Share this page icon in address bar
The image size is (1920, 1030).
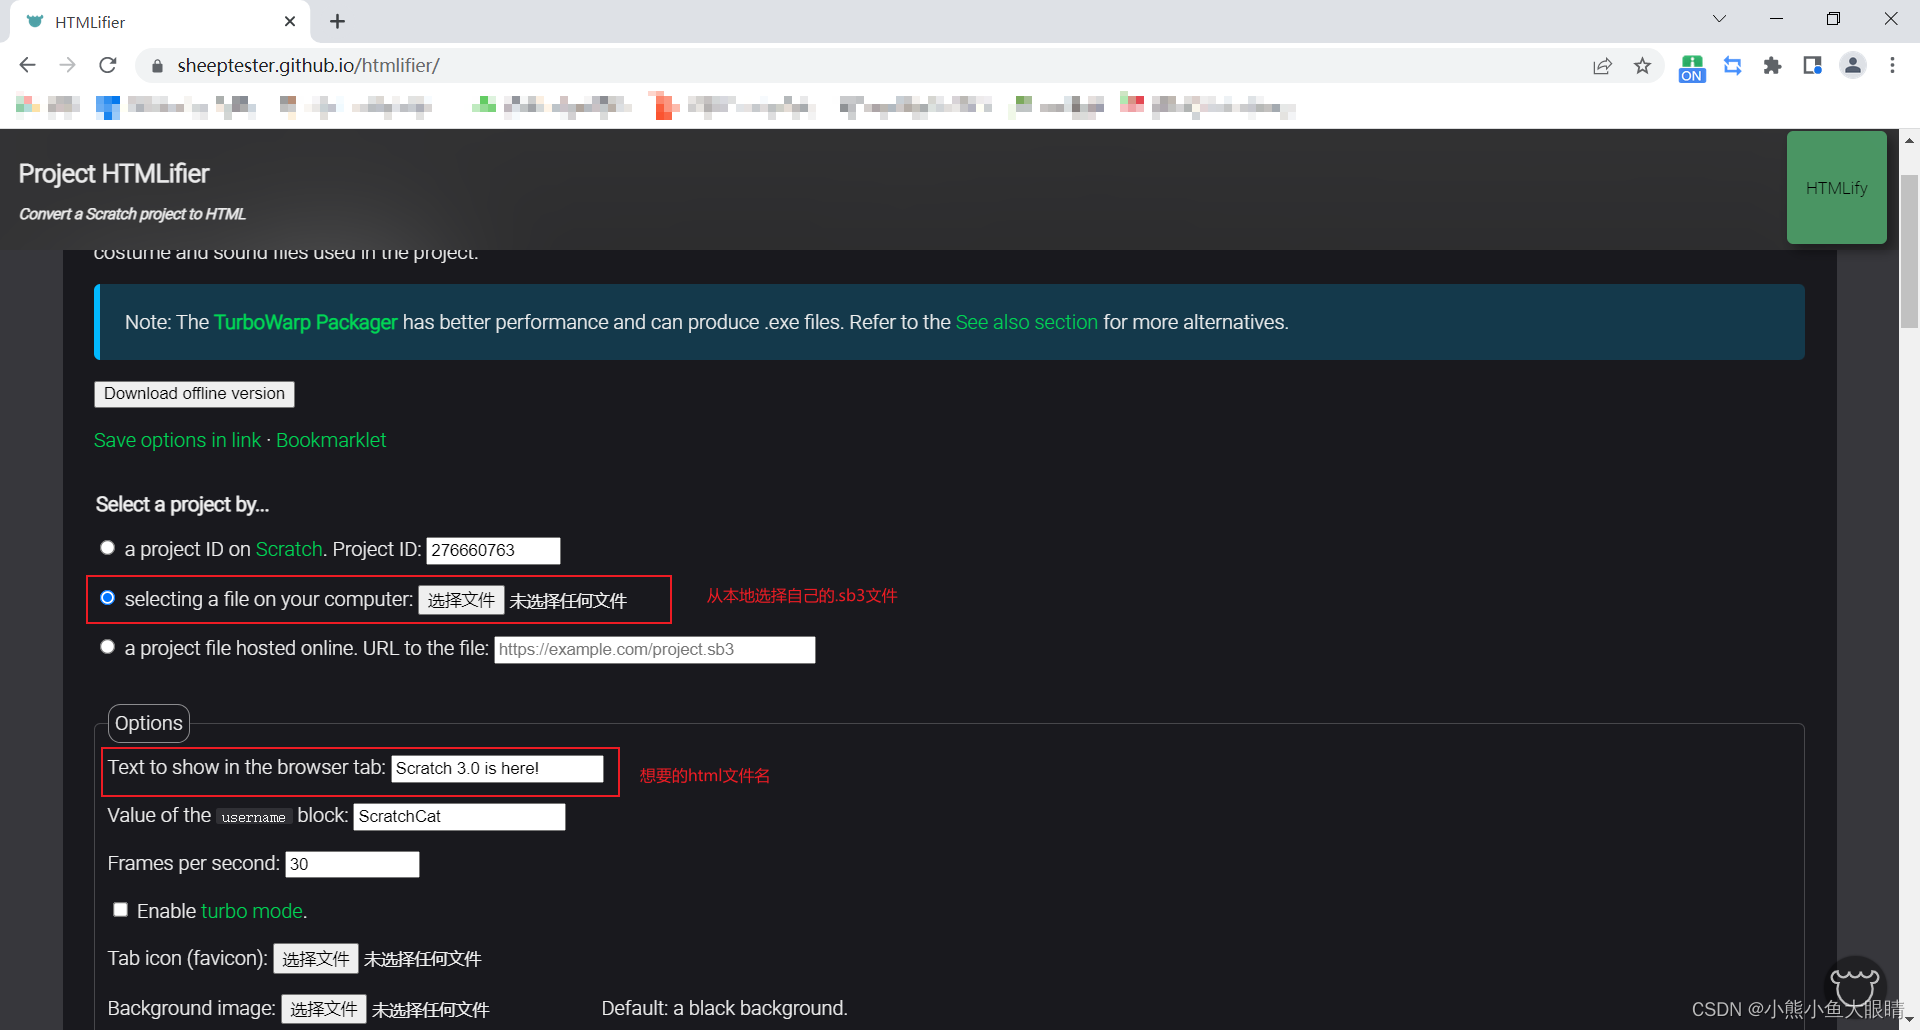(x=1602, y=66)
